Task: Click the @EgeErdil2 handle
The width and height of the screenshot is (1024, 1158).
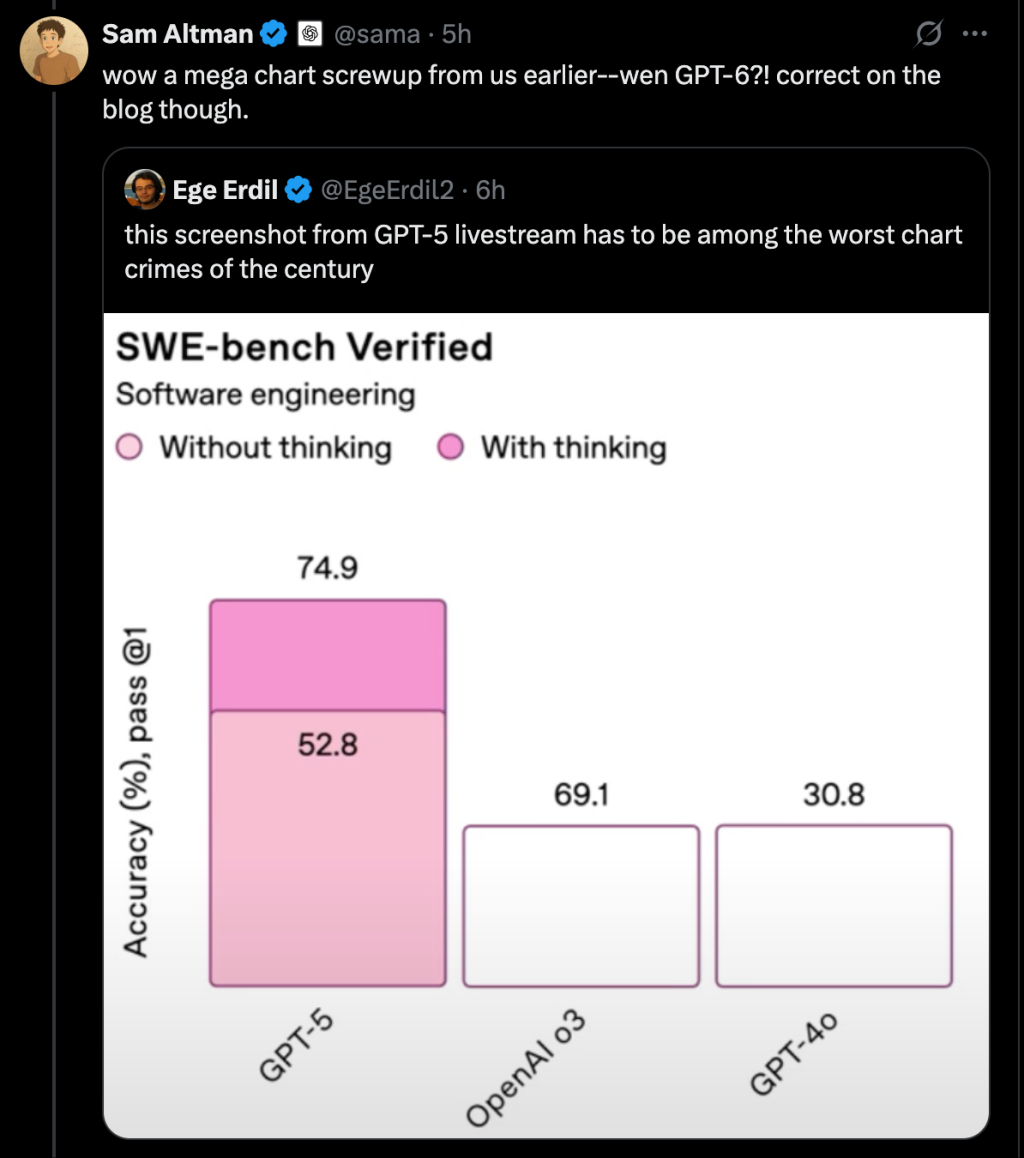Action: tap(387, 189)
